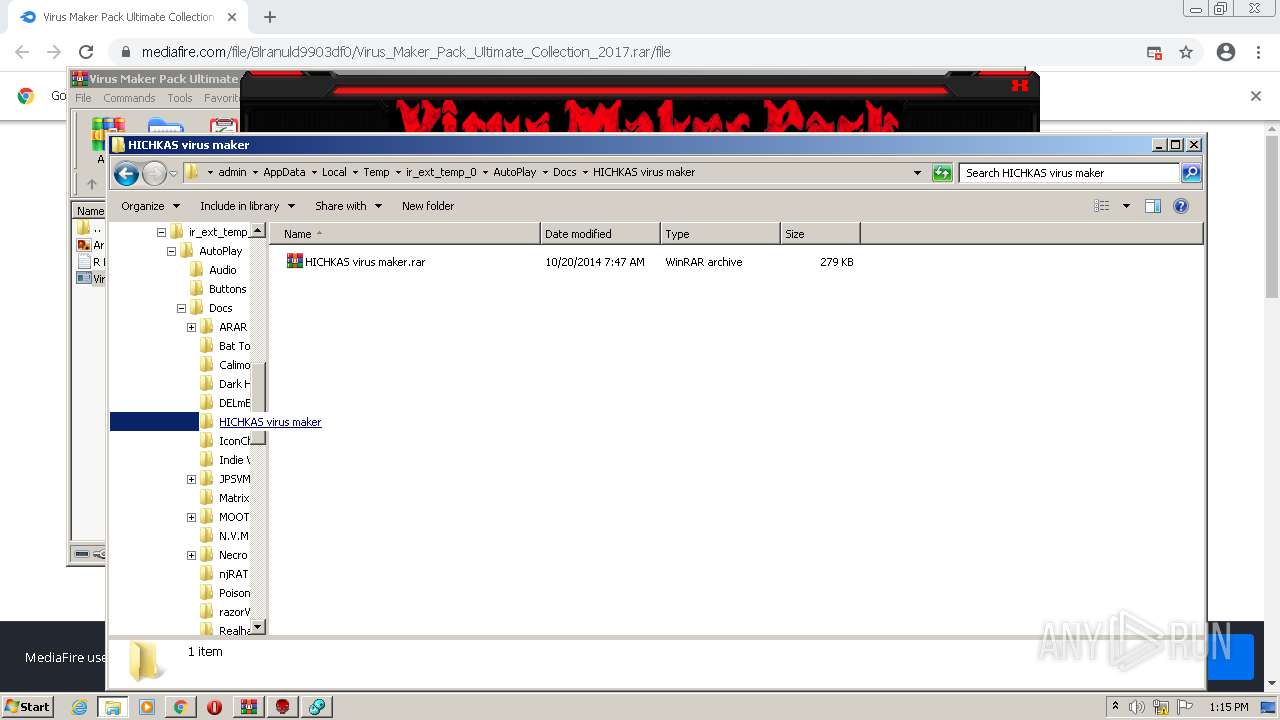Screen dimensions: 1280x720
Task: Select the Matrix folder in tree
Action: 234,498
